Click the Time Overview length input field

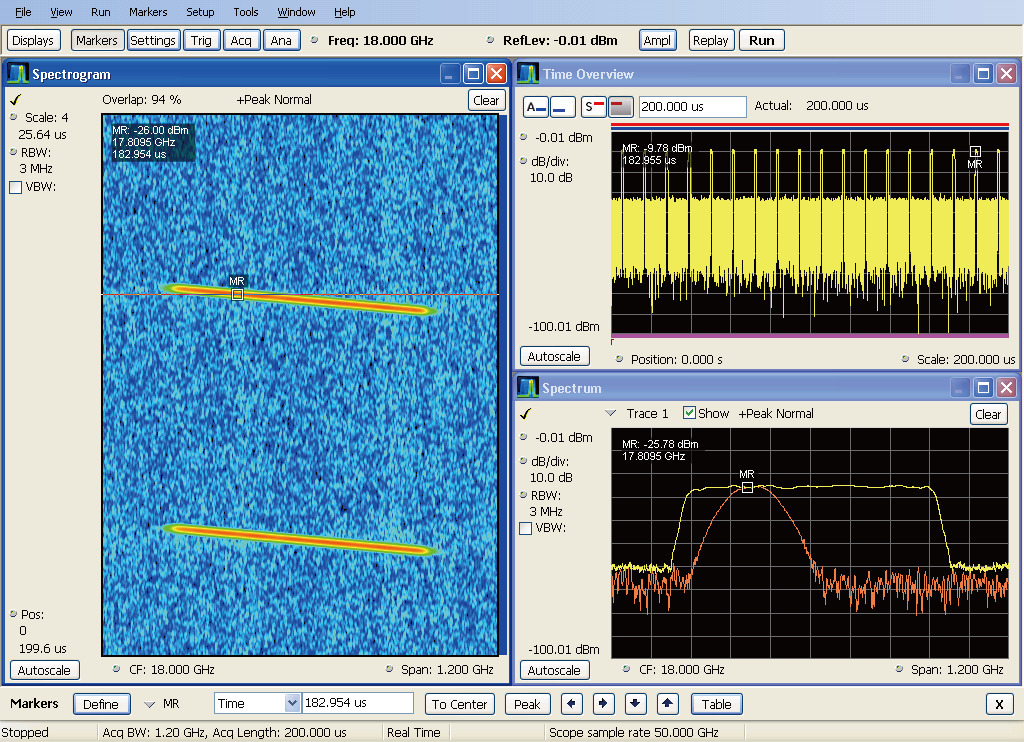click(x=692, y=106)
